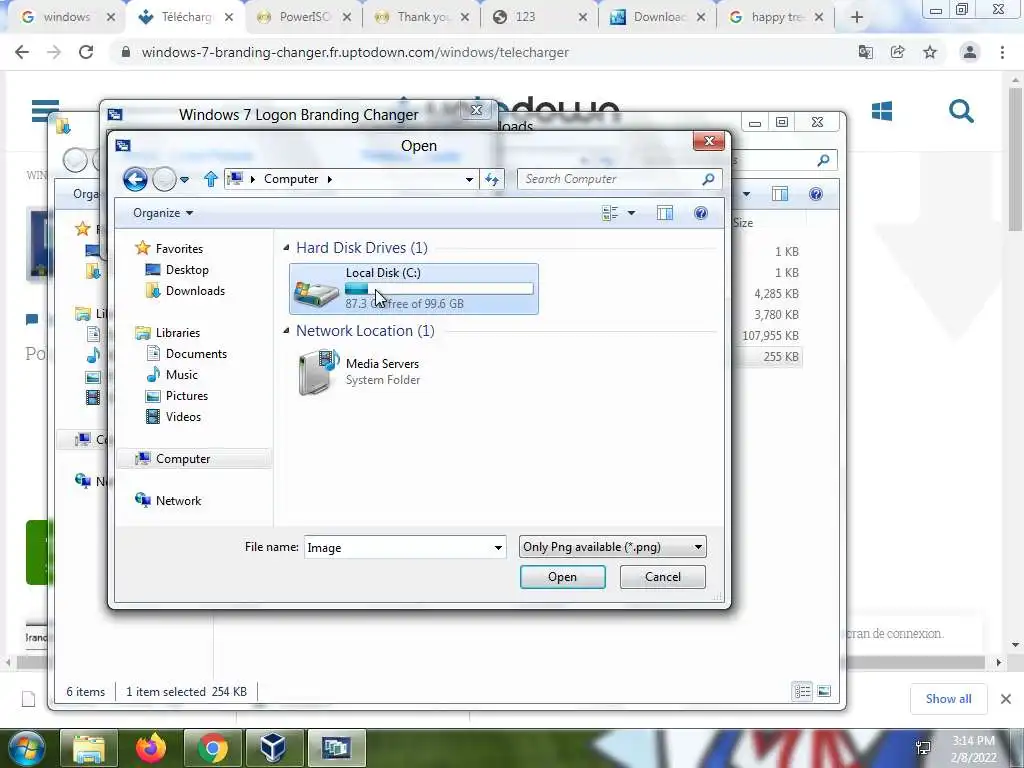The width and height of the screenshot is (1024, 768).
Task: Open the recent locations dropdown arrow
Action: click(185, 180)
